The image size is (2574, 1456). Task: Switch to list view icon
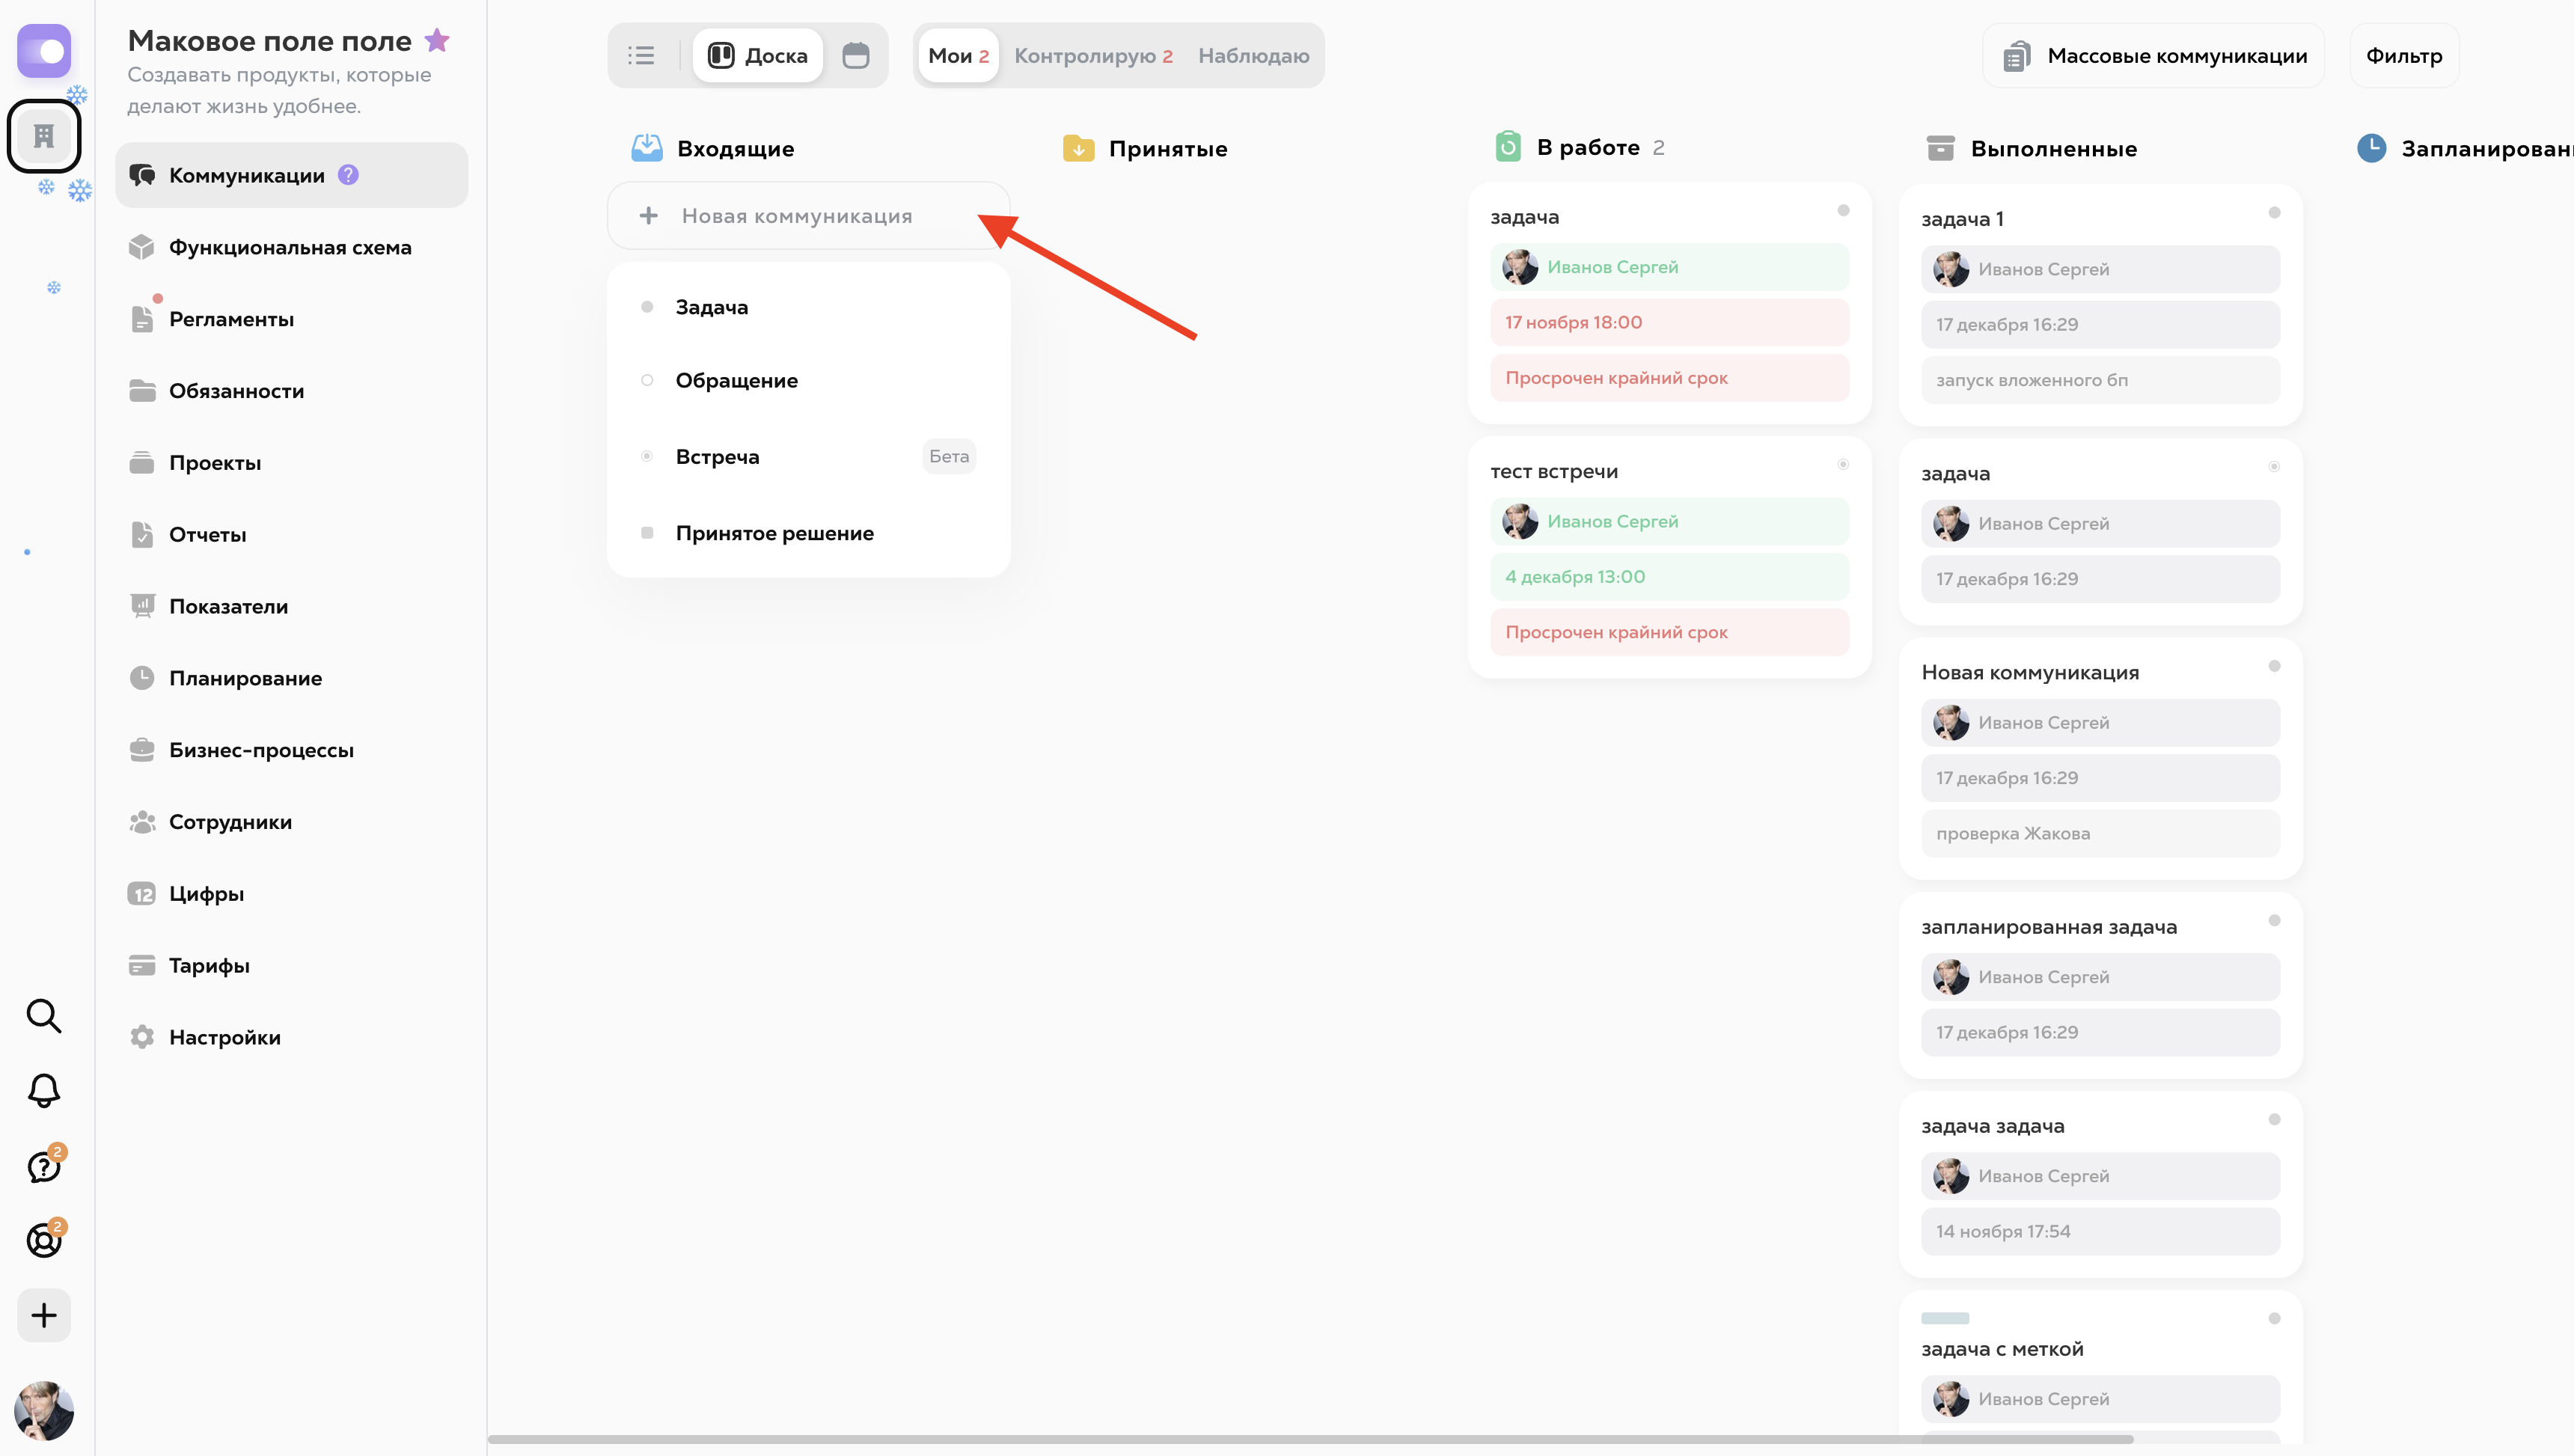tap(641, 56)
